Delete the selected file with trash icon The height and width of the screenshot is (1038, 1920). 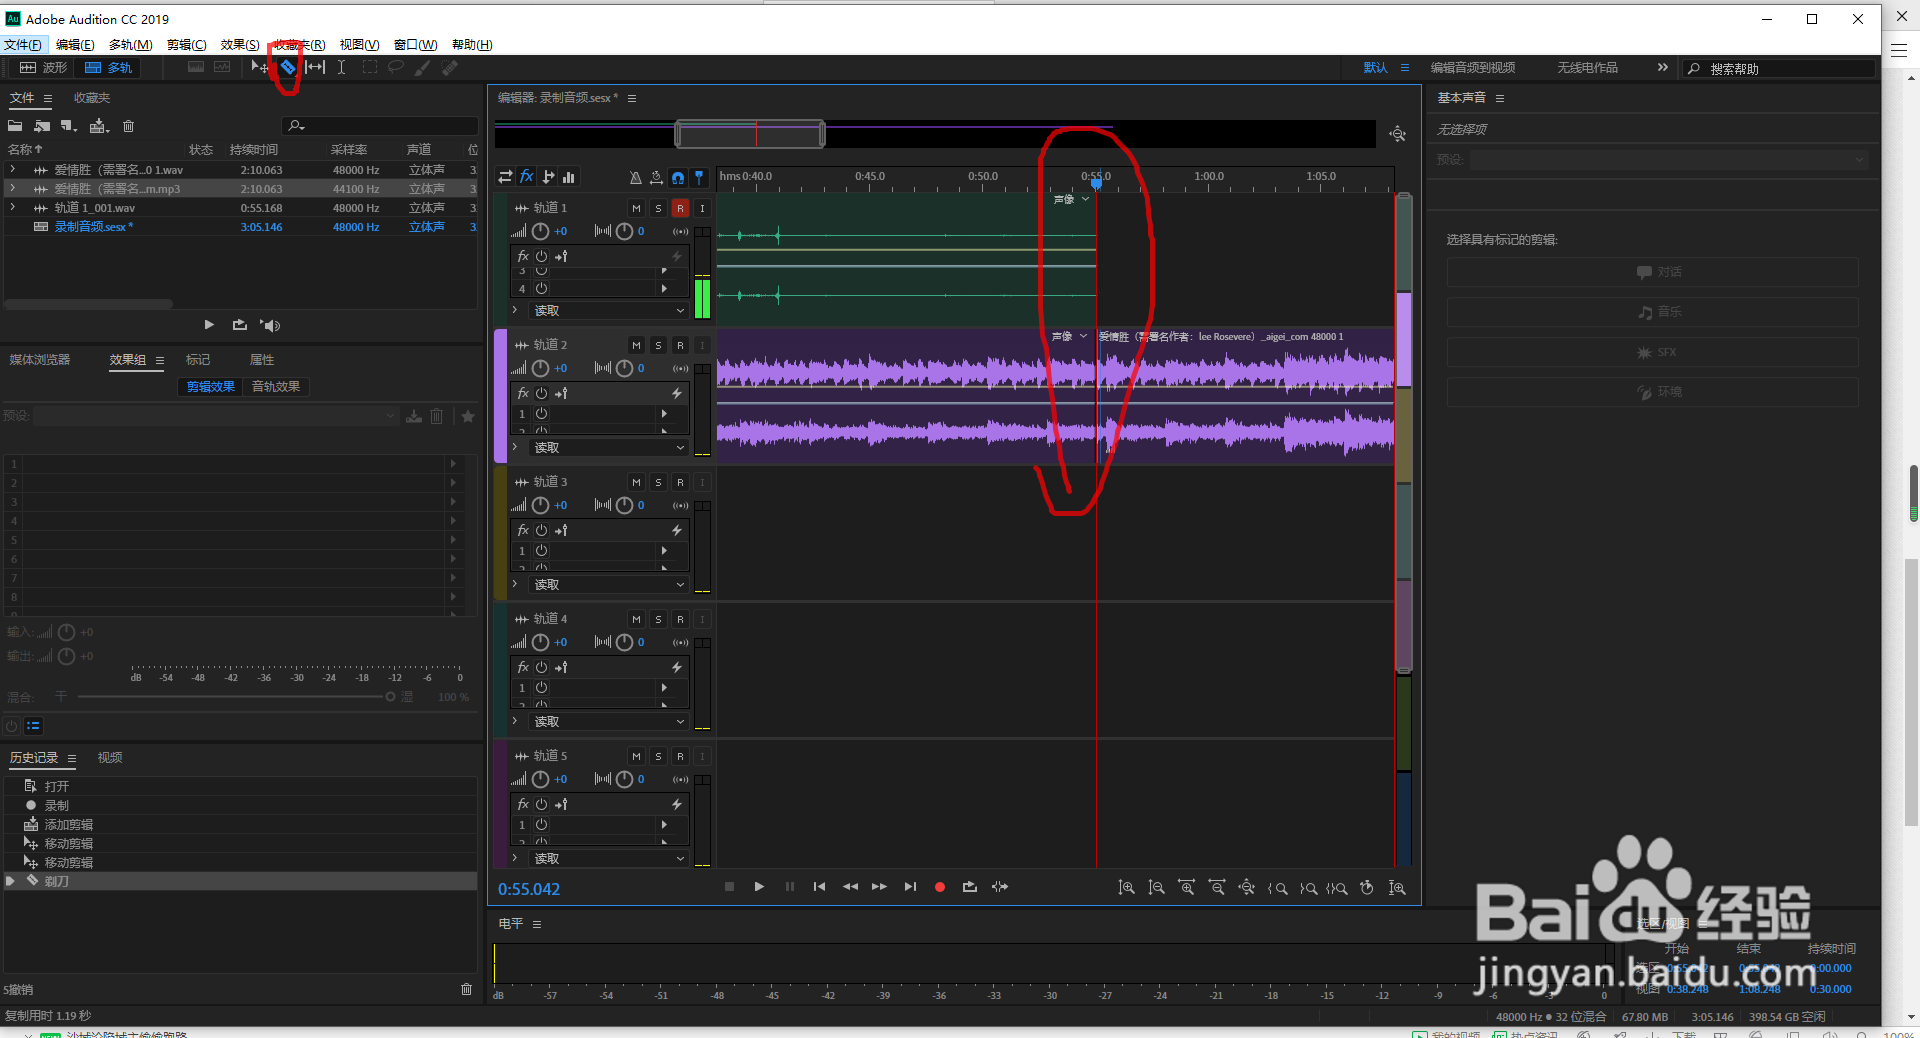(128, 126)
